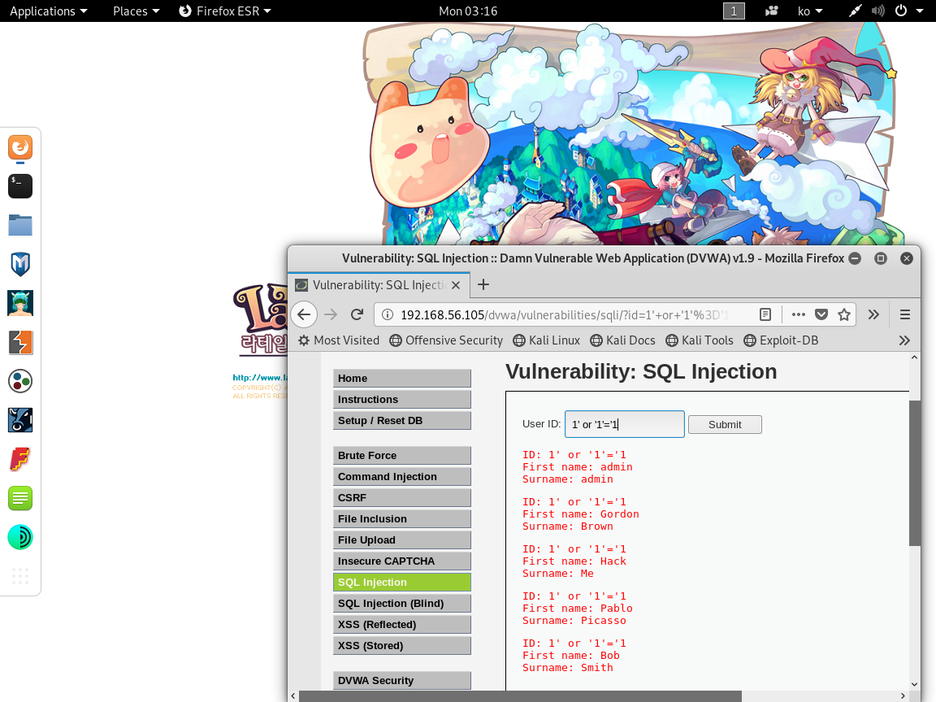Open Faraday IDE dock icon
The width and height of the screenshot is (936, 702).
click(x=20, y=460)
